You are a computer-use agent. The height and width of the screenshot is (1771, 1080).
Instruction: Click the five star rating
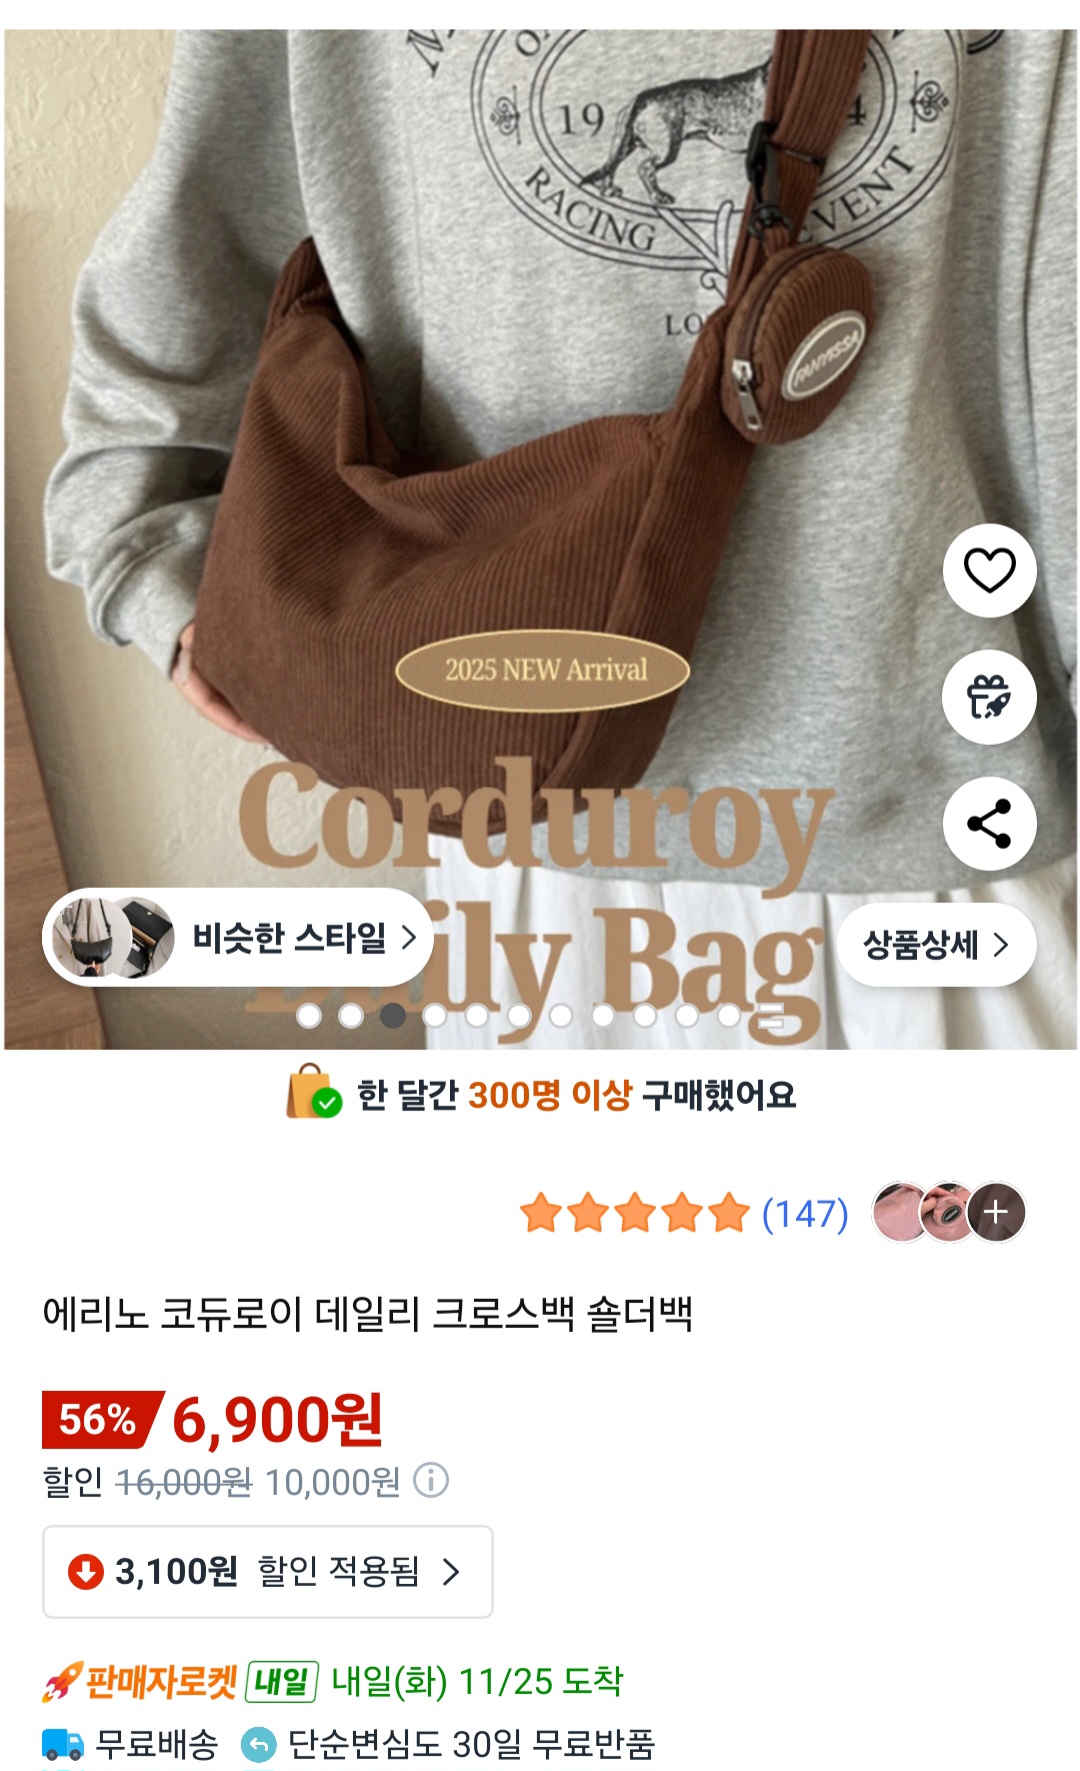(x=634, y=1213)
